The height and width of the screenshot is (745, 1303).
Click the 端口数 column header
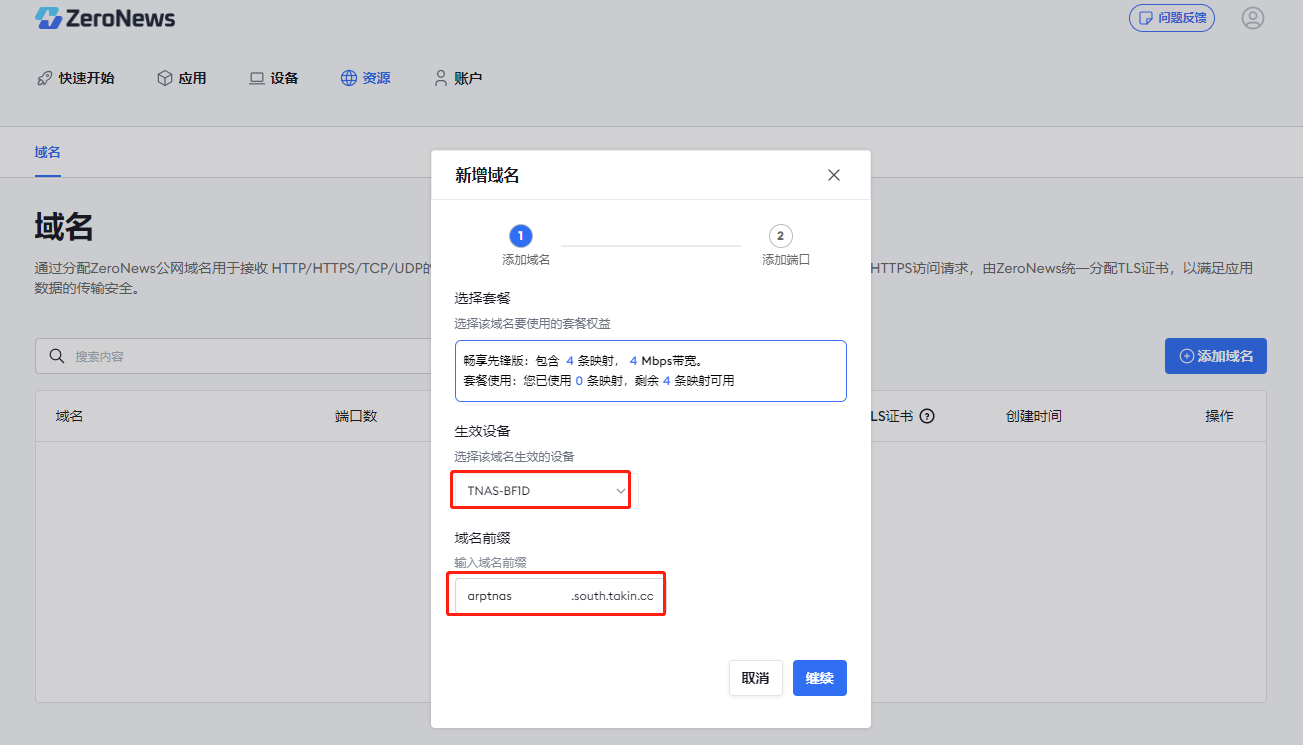coord(356,416)
